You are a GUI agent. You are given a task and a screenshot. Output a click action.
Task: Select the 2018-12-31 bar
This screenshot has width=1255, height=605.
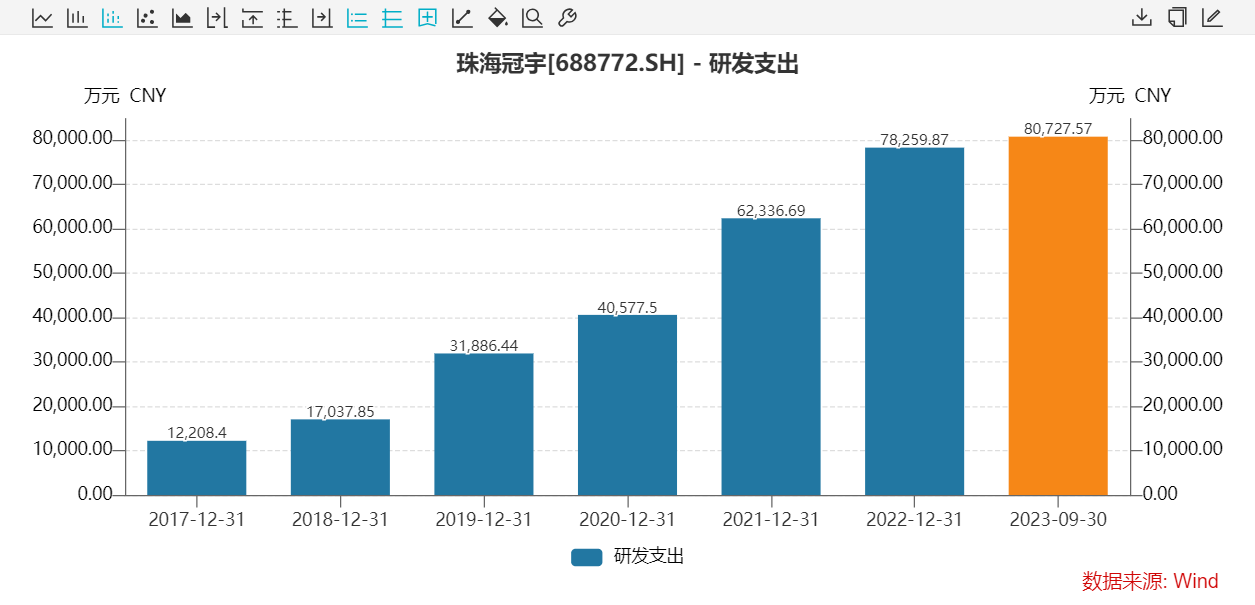click(340, 457)
